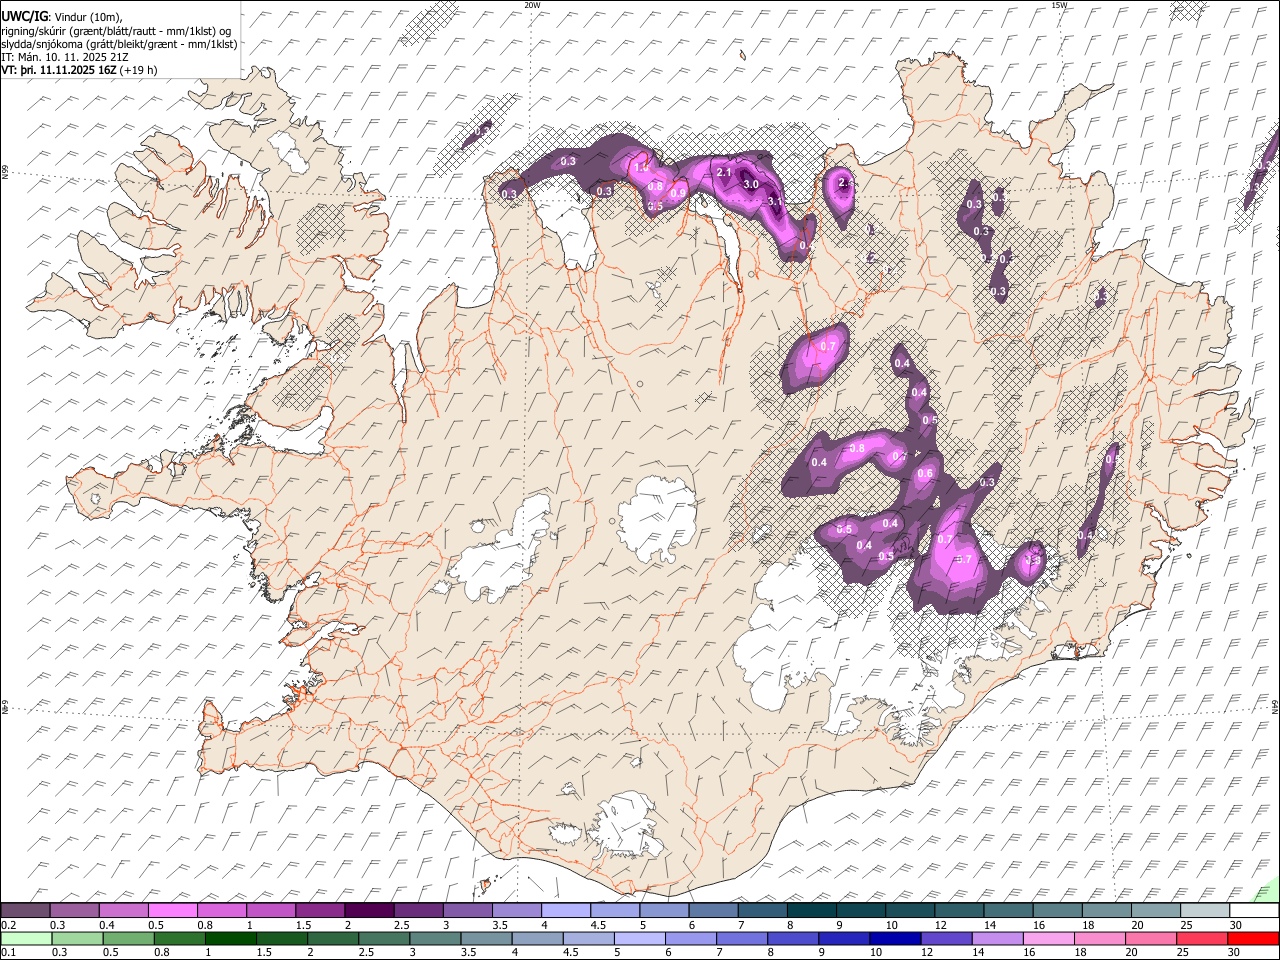Click the deep navy swatch above bottom label 10
Viewport: 1280px width, 960px height.
[893, 938]
